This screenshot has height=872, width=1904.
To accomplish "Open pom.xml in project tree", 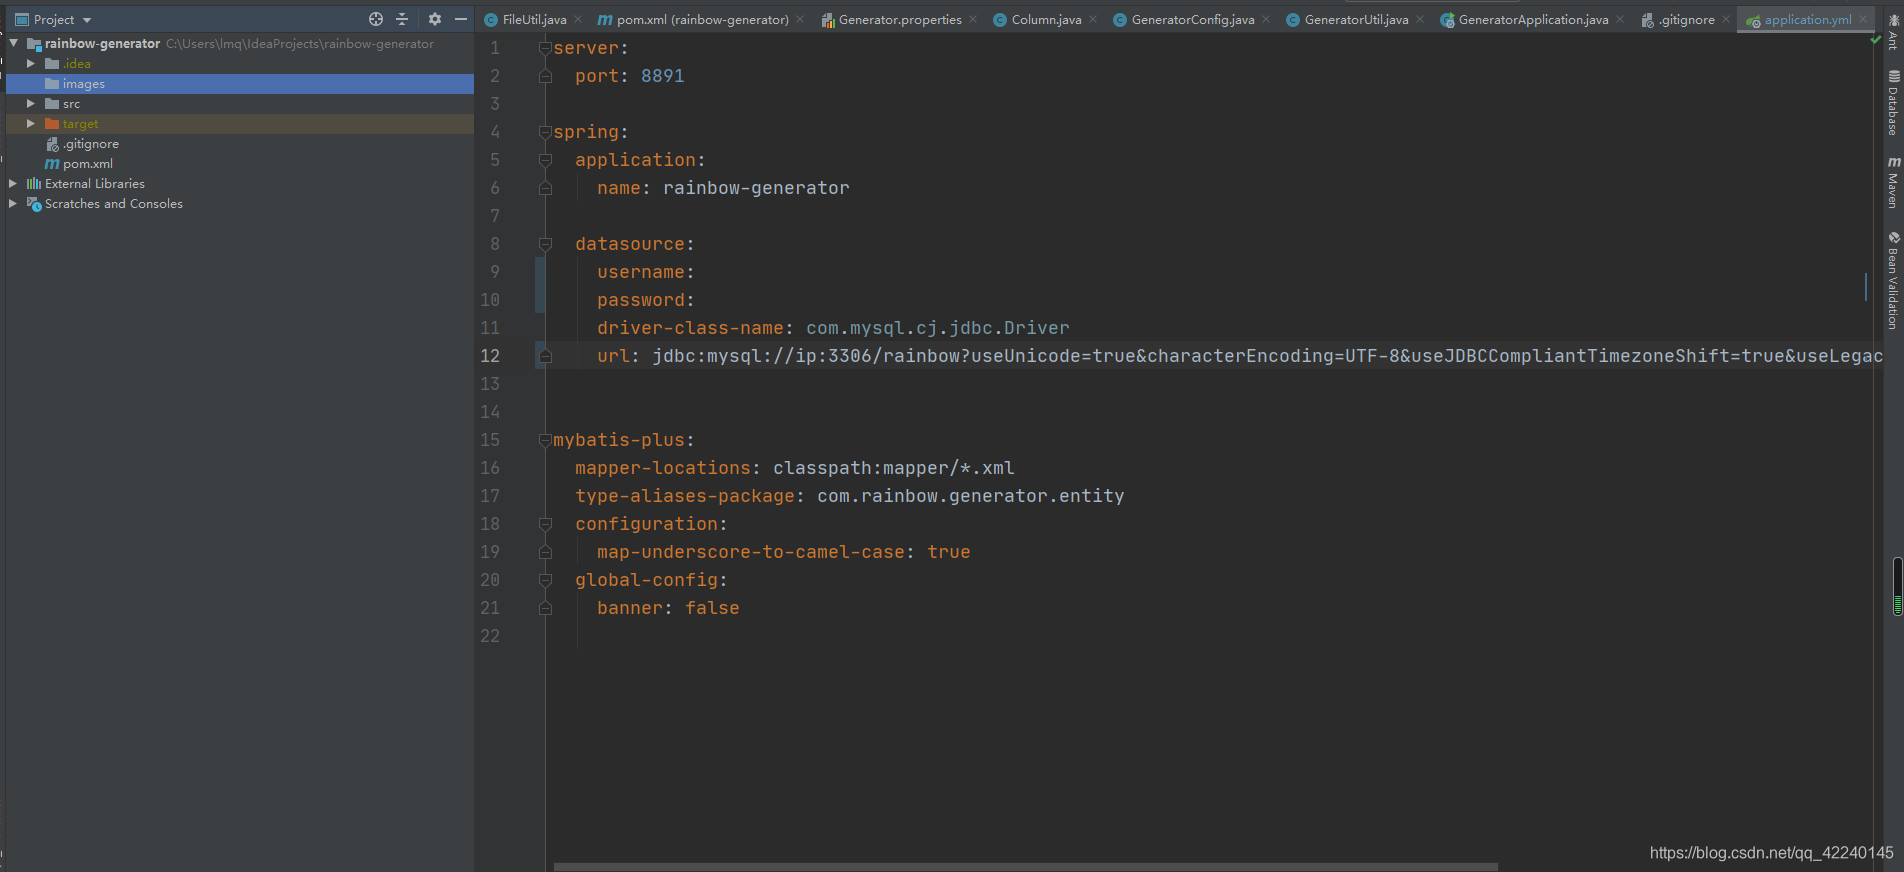I will [x=87, y=164].
